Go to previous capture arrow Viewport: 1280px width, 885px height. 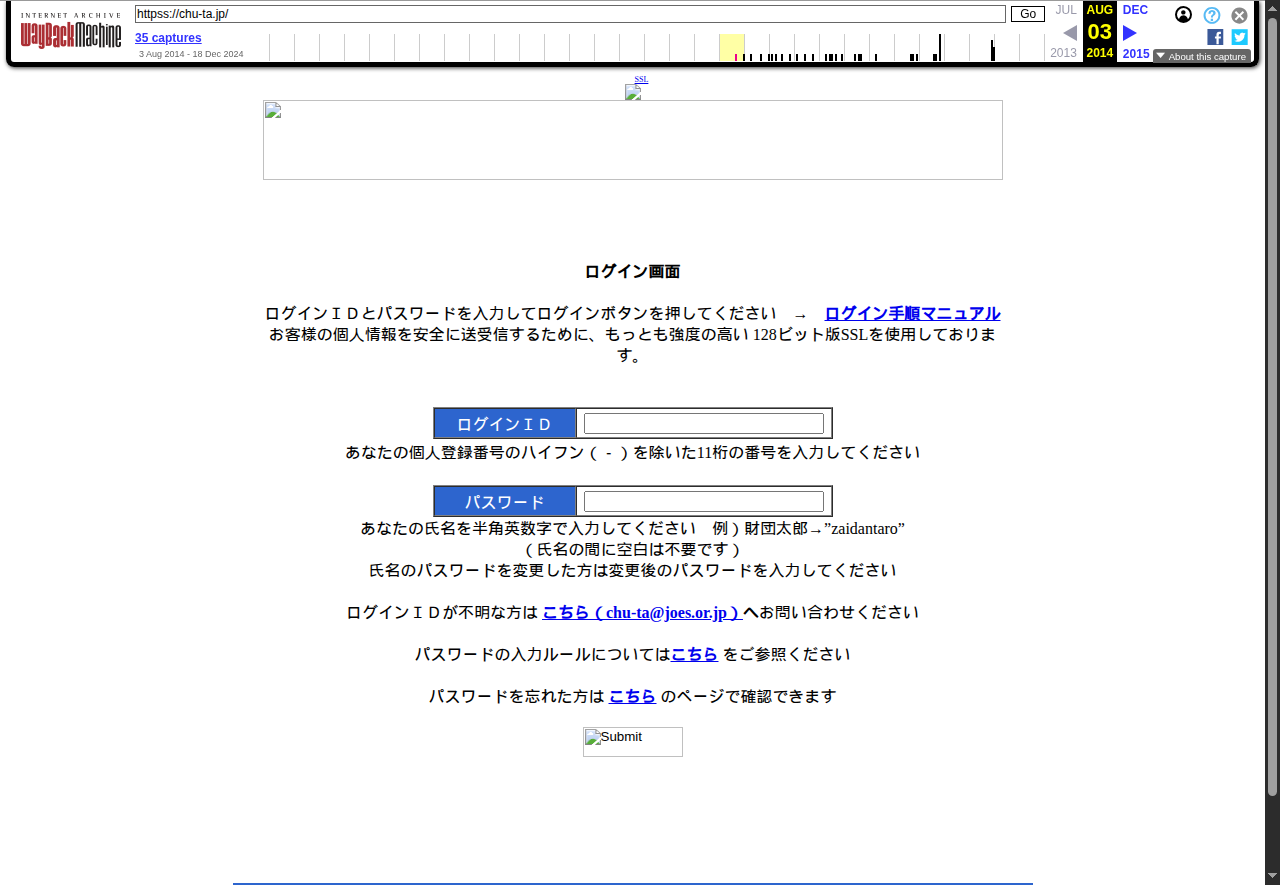point(1069,32)
